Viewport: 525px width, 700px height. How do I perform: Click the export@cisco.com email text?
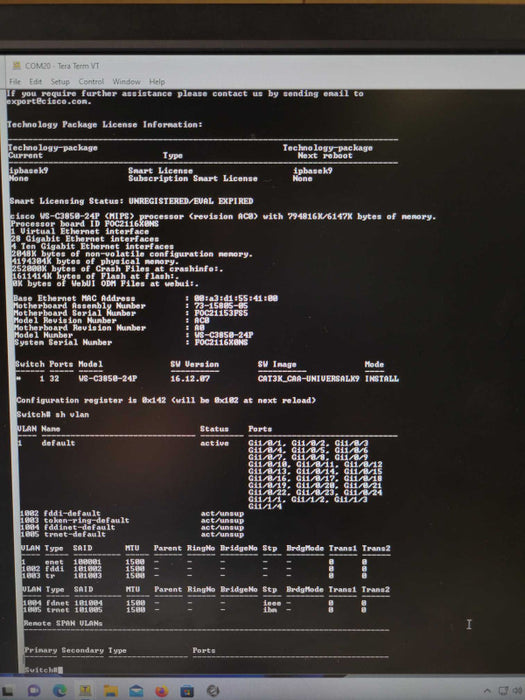point(49,101)
